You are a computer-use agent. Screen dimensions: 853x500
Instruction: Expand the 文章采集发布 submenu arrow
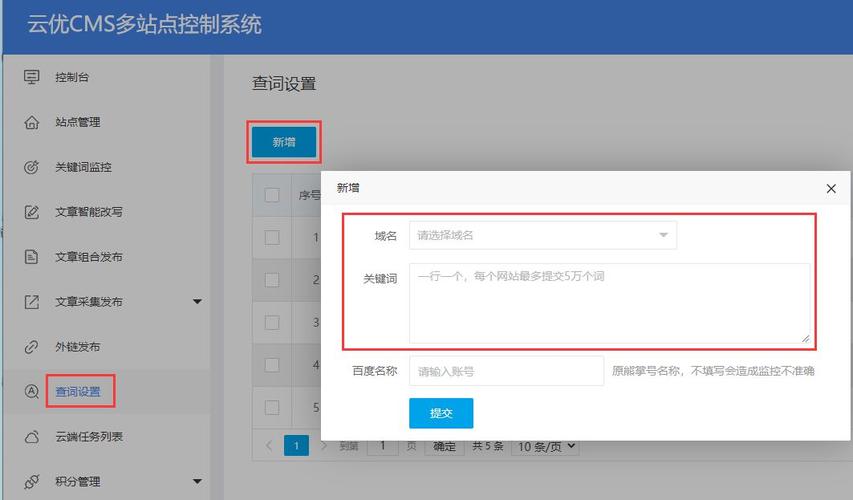pyautogui.click(x=197, y=301)
